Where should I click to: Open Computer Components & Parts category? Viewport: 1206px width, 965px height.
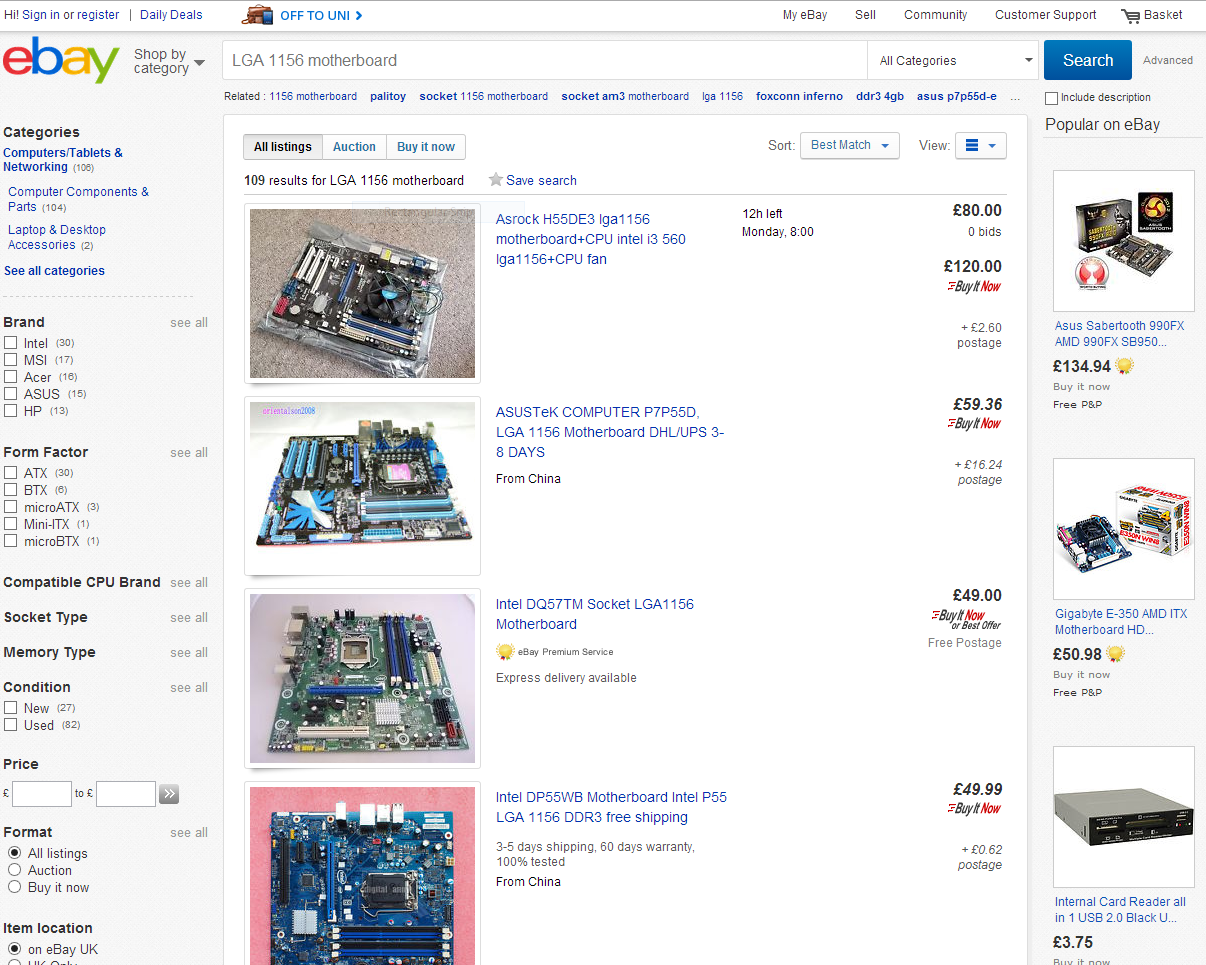tap(78, 199)
